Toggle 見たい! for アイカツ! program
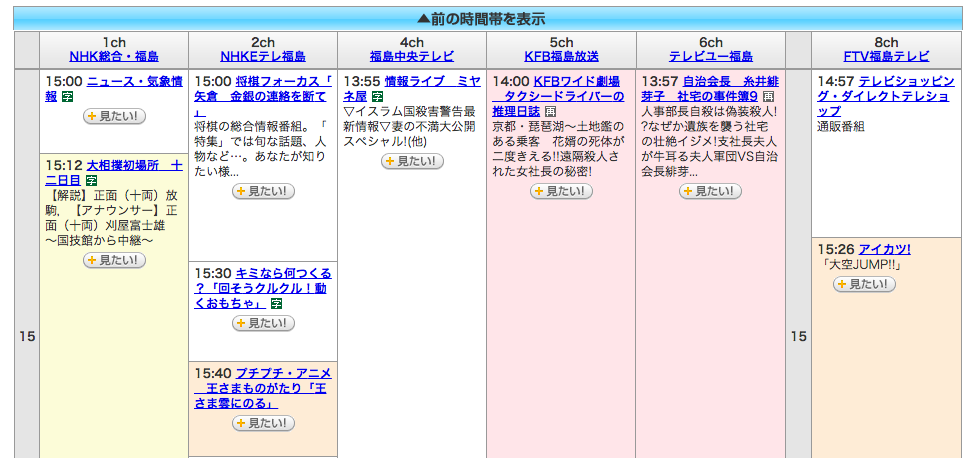 (864, 285)
